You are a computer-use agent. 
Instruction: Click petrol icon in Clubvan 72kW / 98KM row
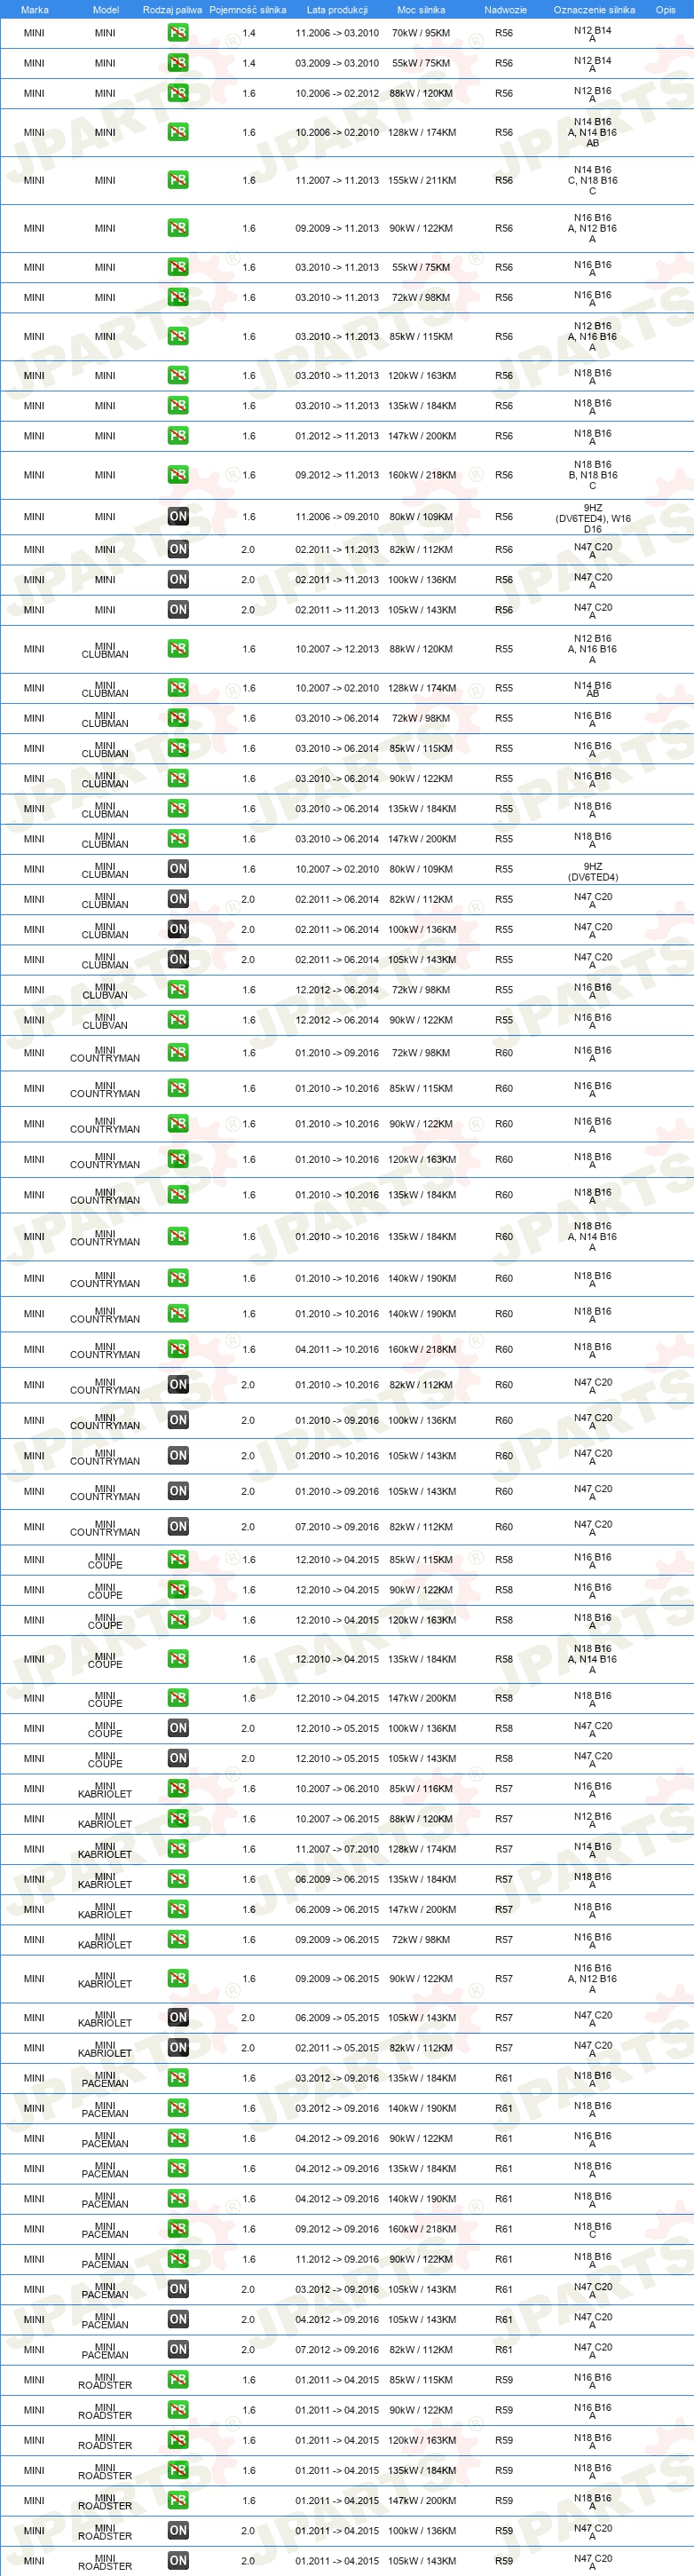point(178,989)
